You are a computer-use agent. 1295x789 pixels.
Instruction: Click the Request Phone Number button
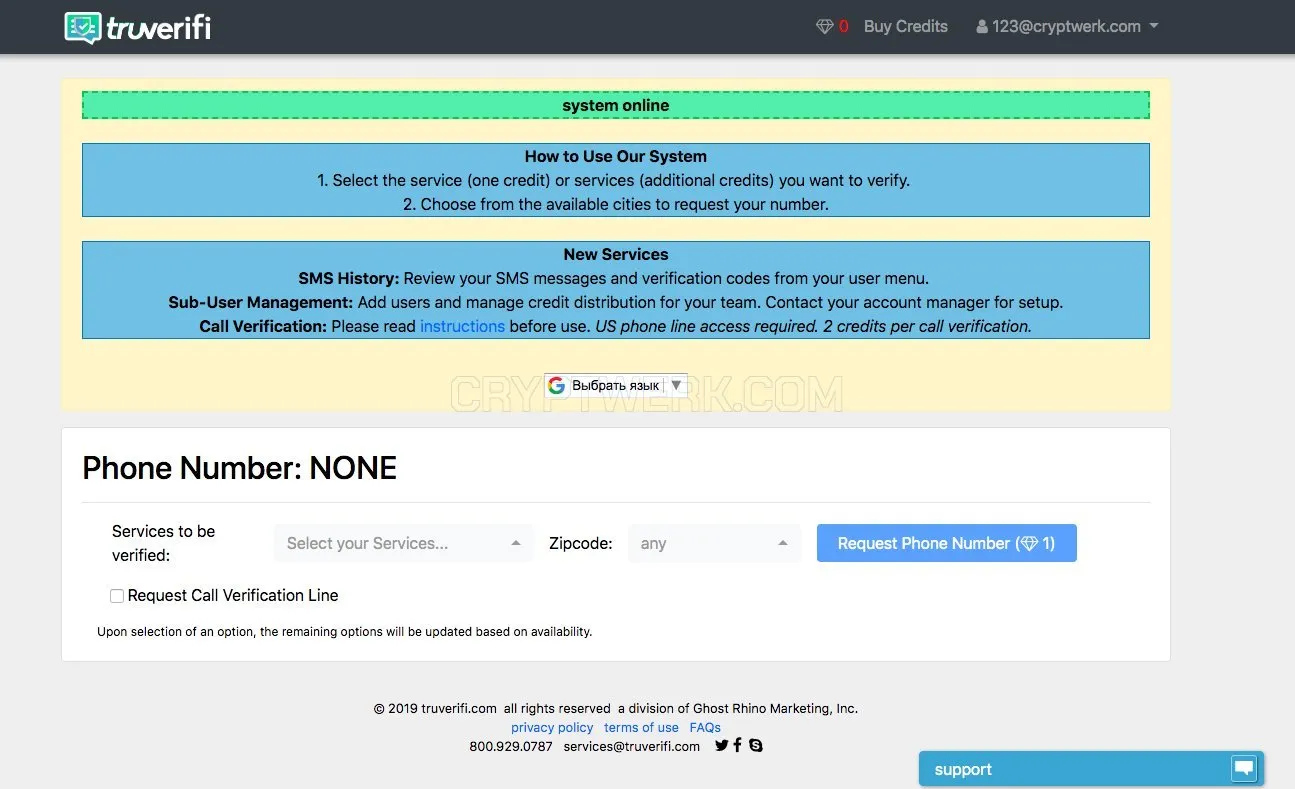point(946,543)
